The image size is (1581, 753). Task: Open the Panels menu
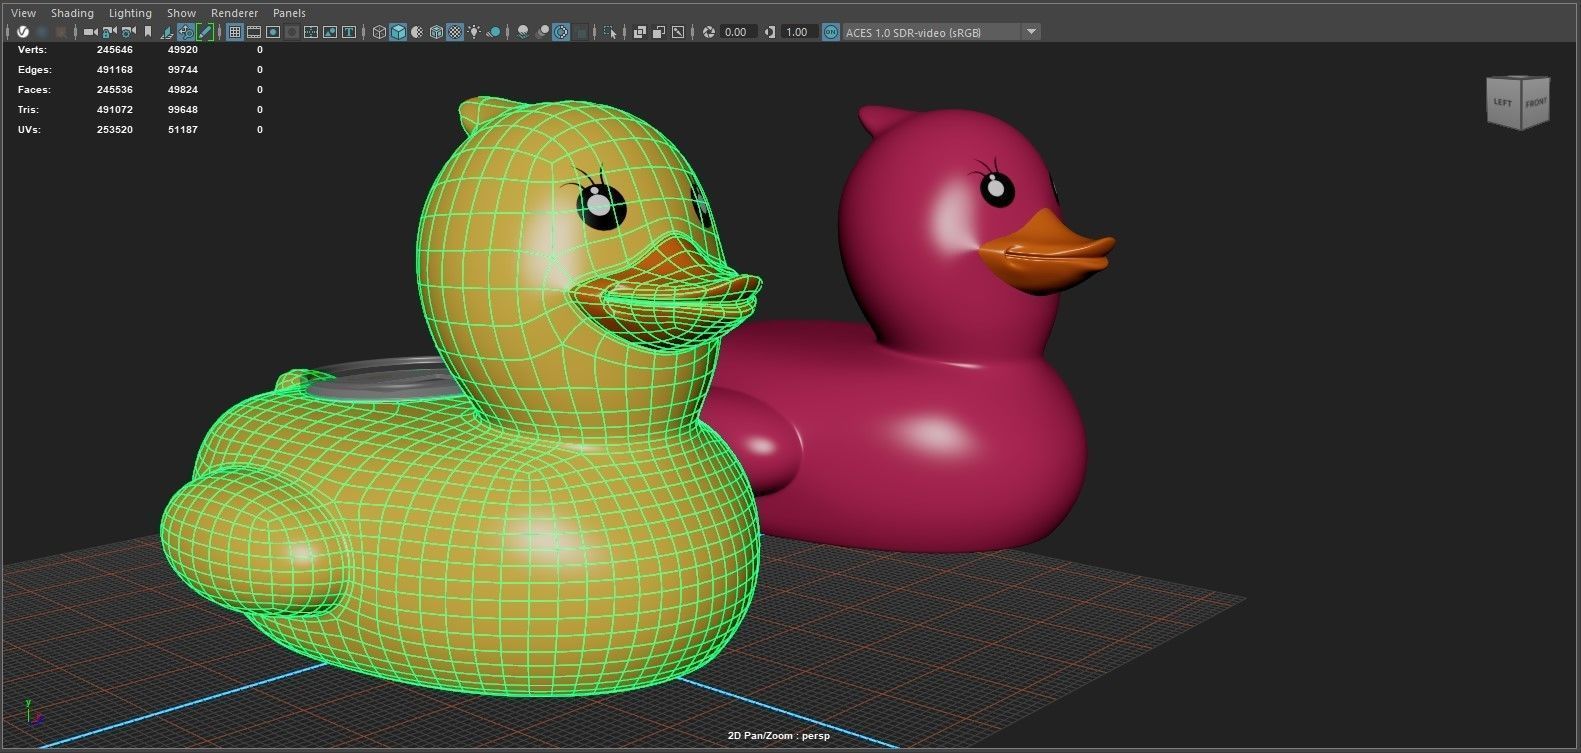(289, 13)
